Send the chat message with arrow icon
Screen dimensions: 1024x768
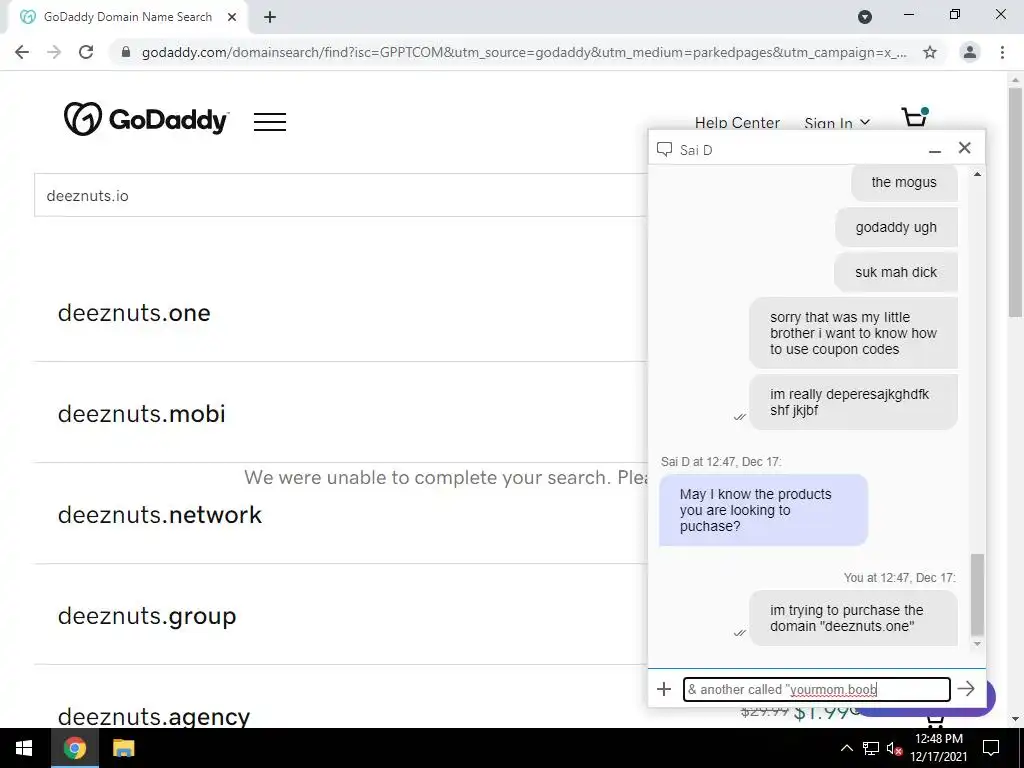[x=966, y=688]
